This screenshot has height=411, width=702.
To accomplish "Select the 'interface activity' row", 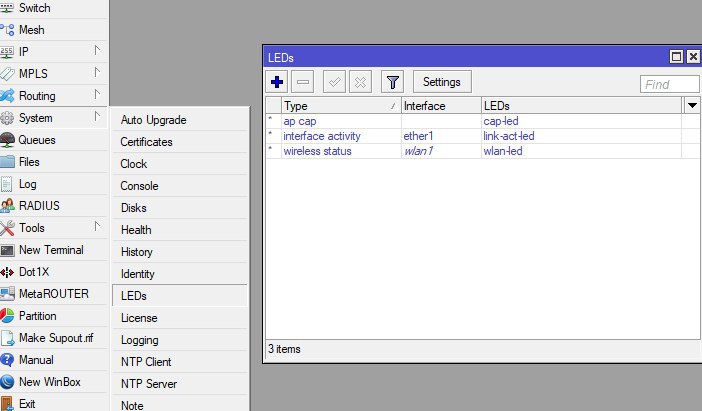I will 483,136.
